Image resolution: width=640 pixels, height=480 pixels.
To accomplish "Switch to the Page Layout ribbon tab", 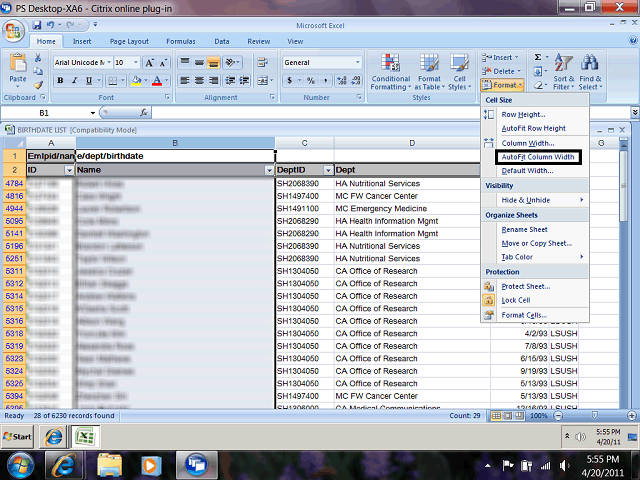I will [129, 42].
